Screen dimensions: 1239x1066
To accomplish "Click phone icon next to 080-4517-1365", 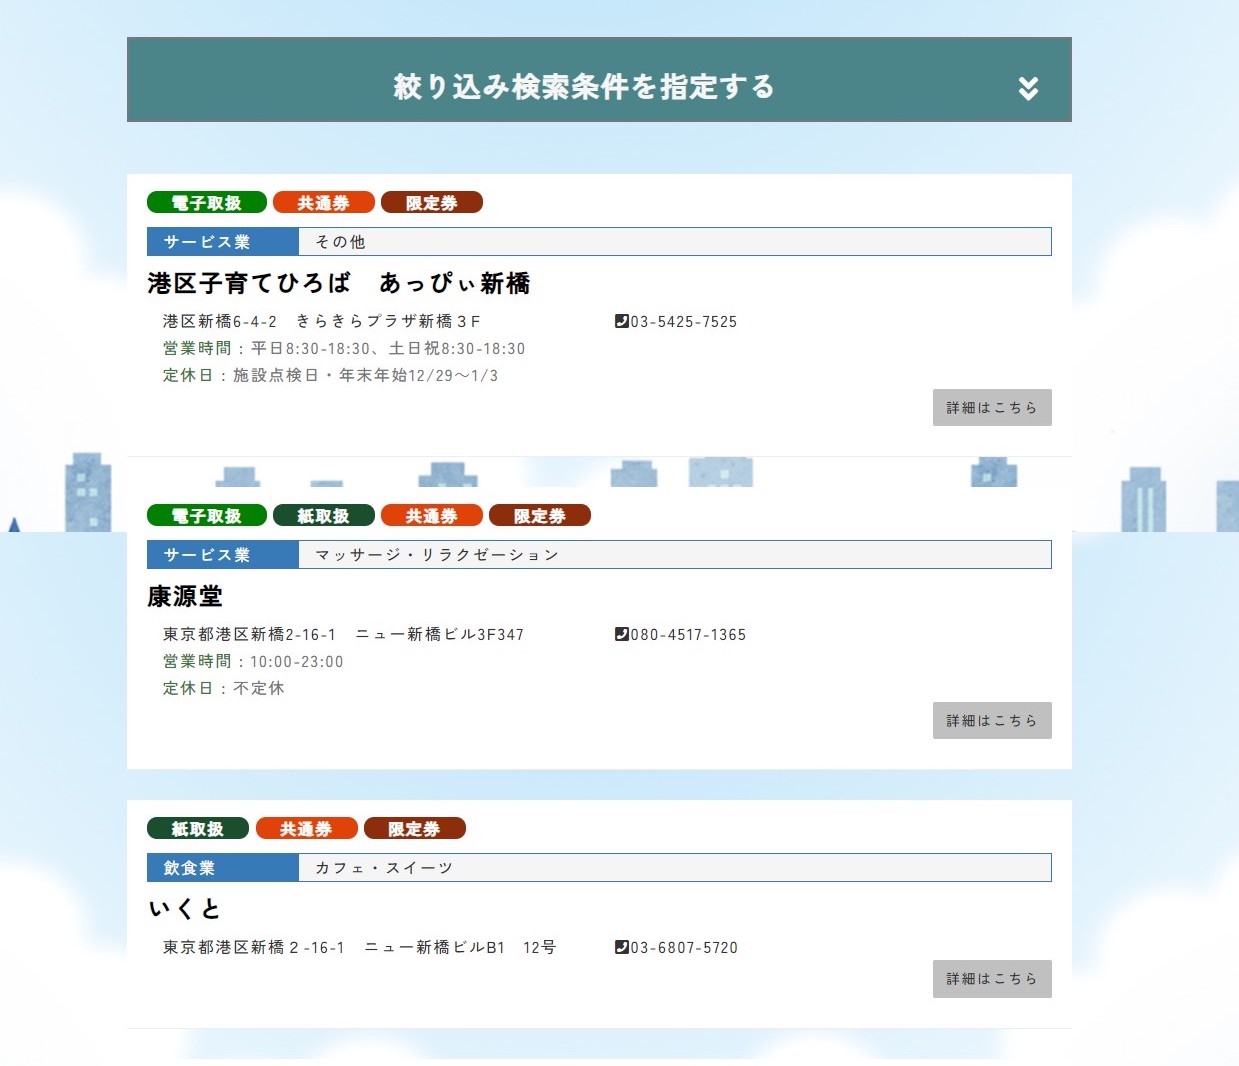I will [x=621, y=634].
